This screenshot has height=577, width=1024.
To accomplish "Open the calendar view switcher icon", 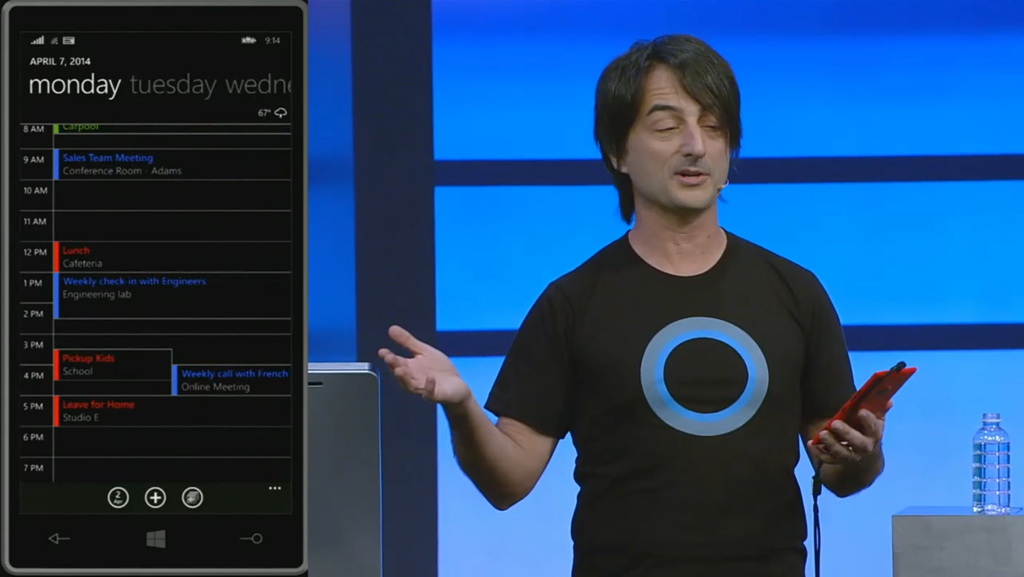I will 192,497.
